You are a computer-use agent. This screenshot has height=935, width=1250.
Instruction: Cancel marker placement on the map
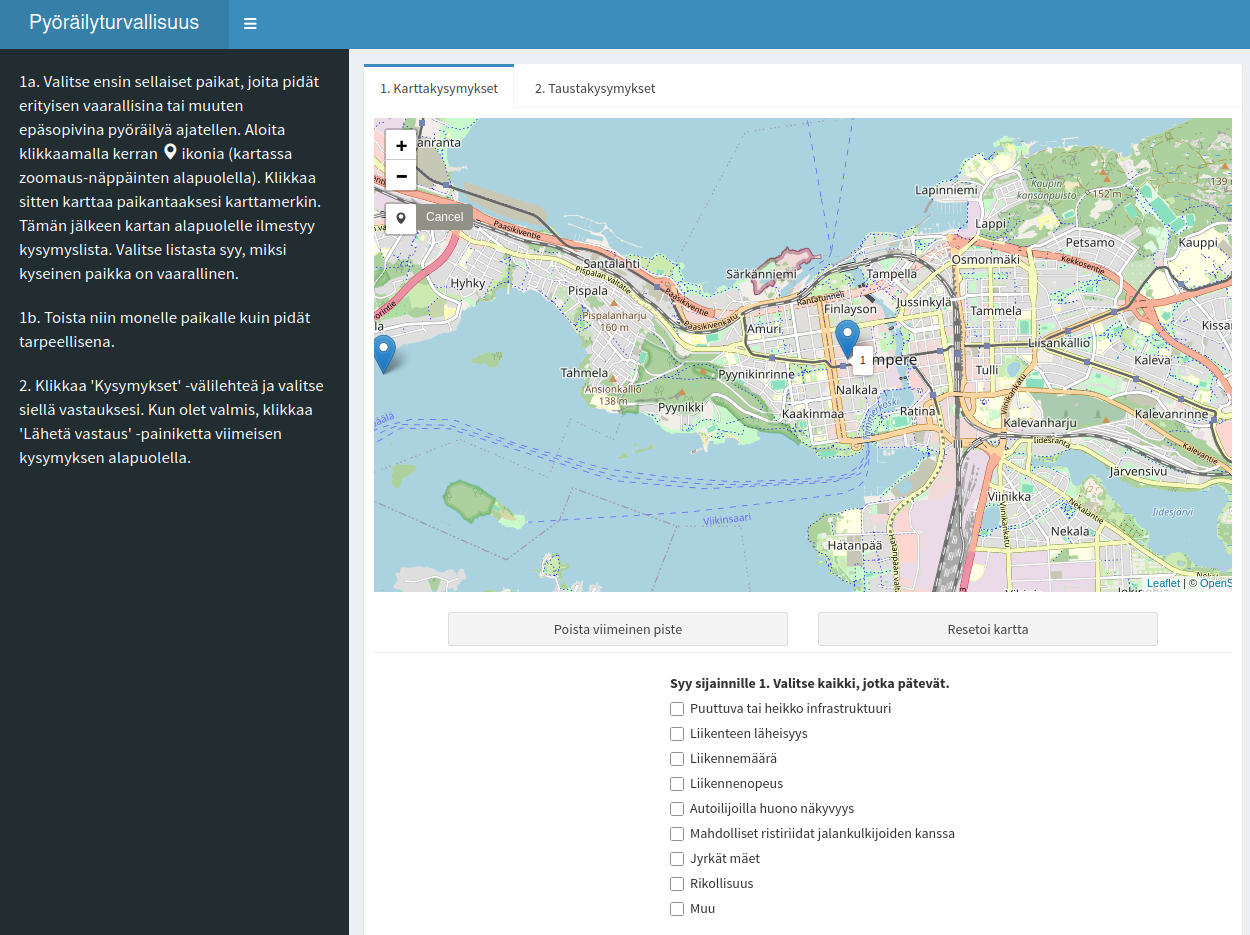coord(445,217)
